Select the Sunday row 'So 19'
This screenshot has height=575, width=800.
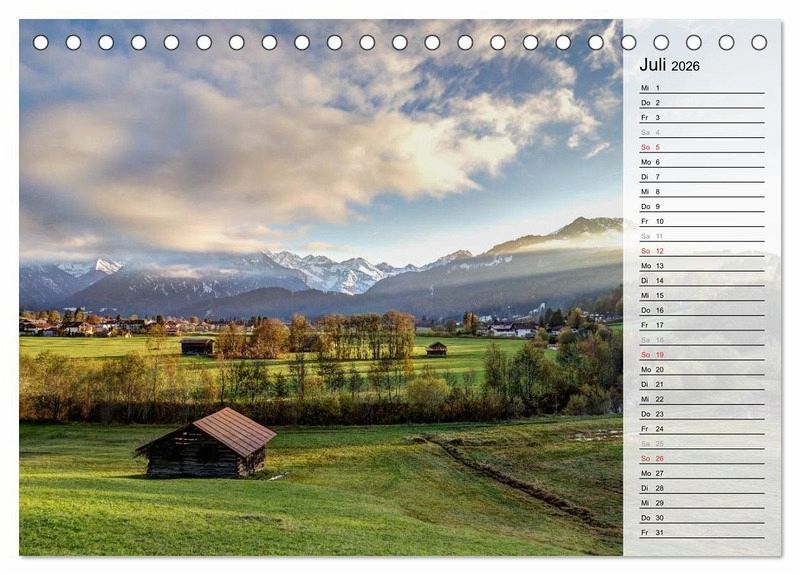point(700,354)
